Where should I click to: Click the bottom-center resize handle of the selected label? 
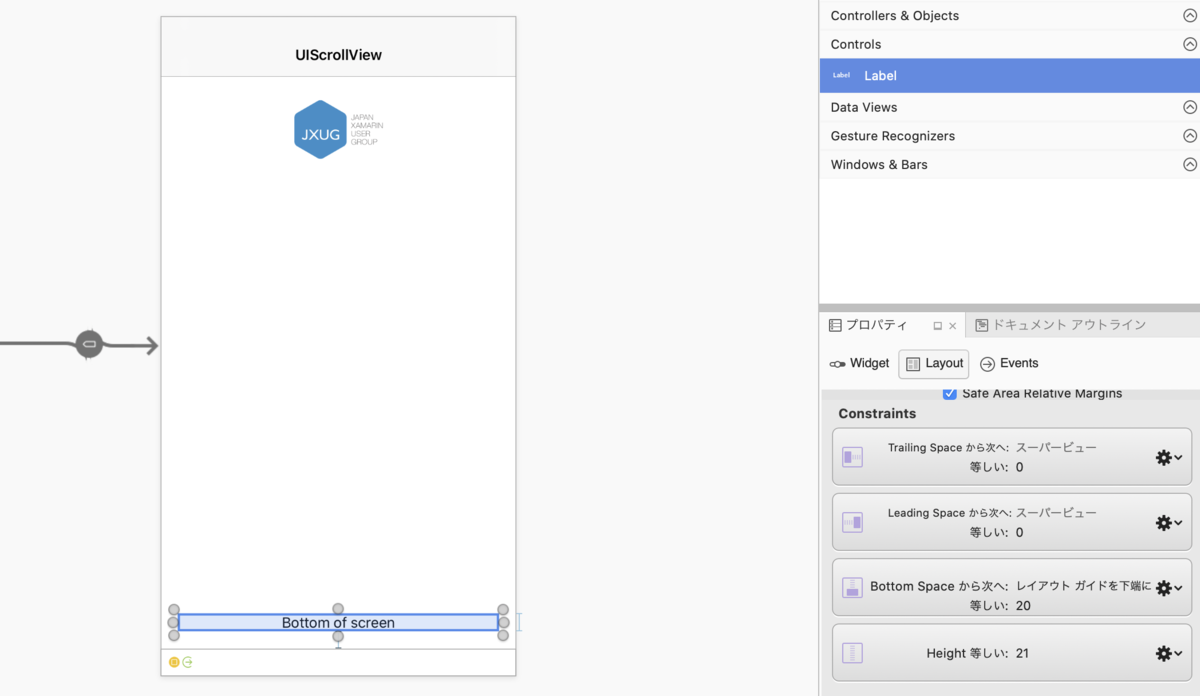click(x=338, y=636)
